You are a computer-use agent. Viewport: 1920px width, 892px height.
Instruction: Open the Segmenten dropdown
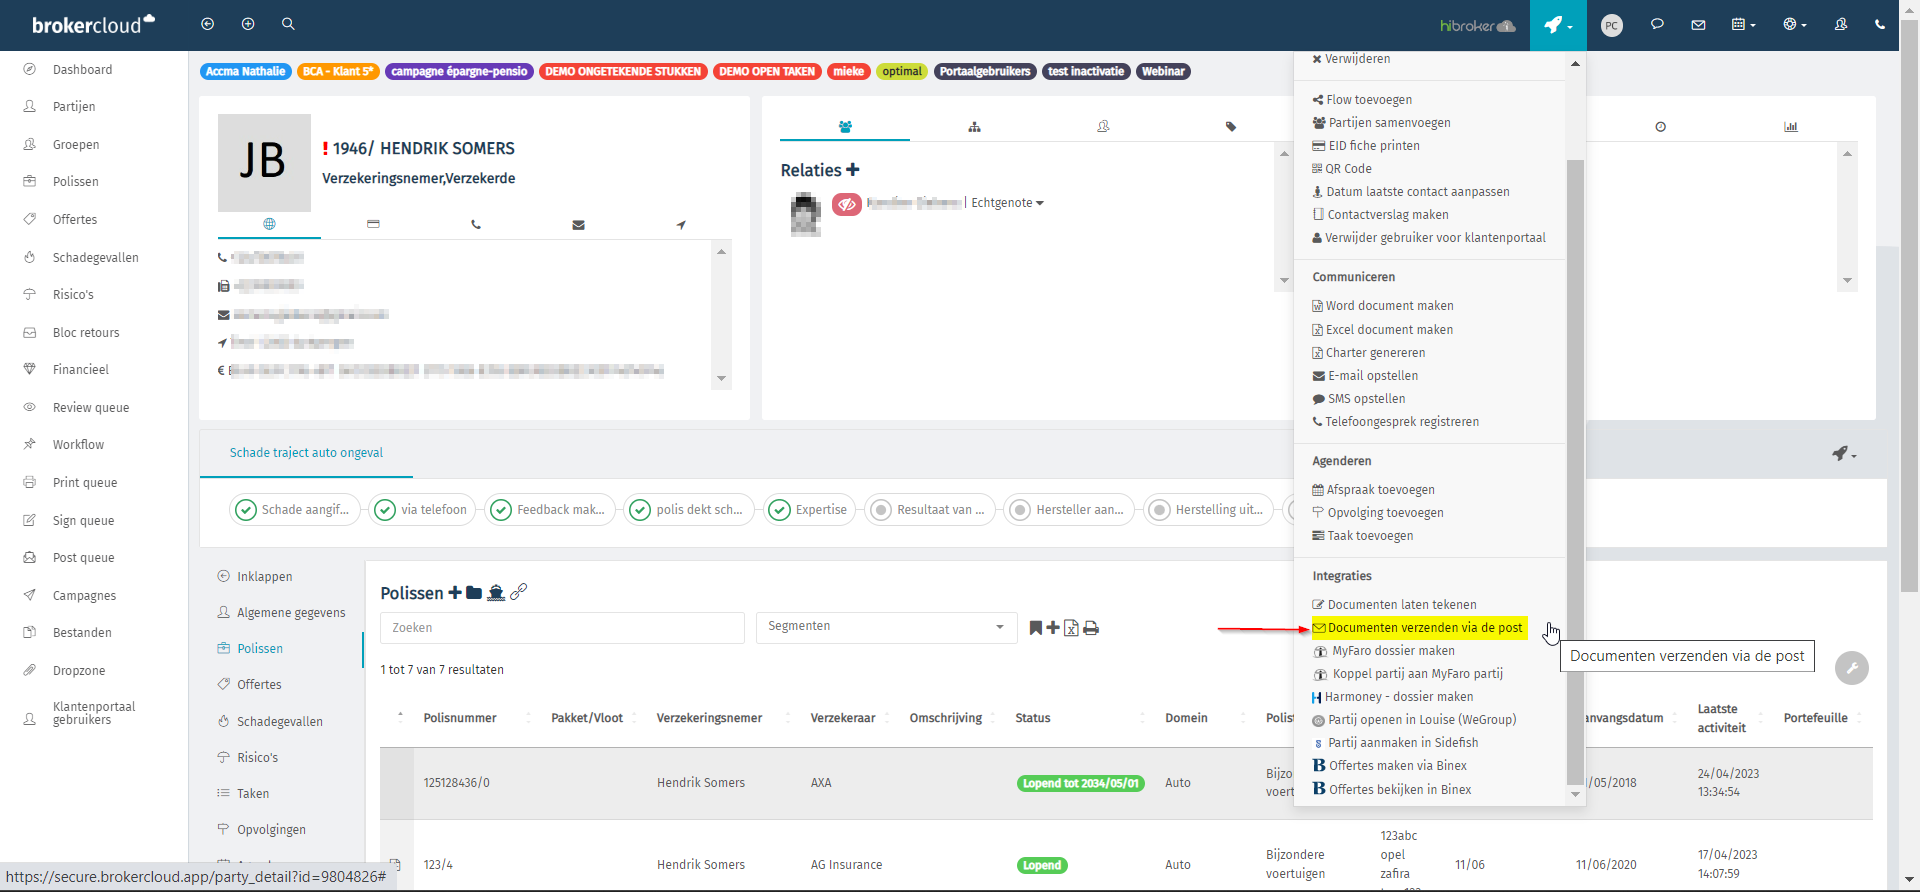[886, 627]
